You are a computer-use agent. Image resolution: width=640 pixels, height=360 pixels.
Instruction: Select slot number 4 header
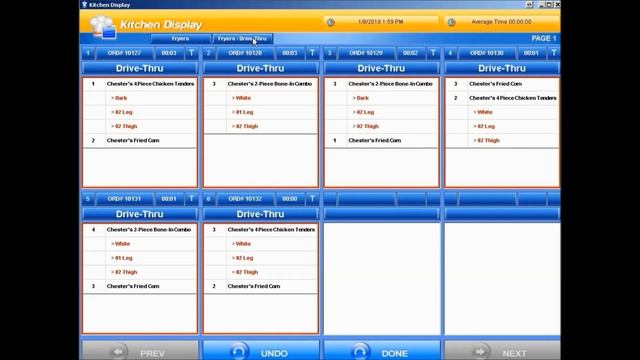click(x=450, y=53)
